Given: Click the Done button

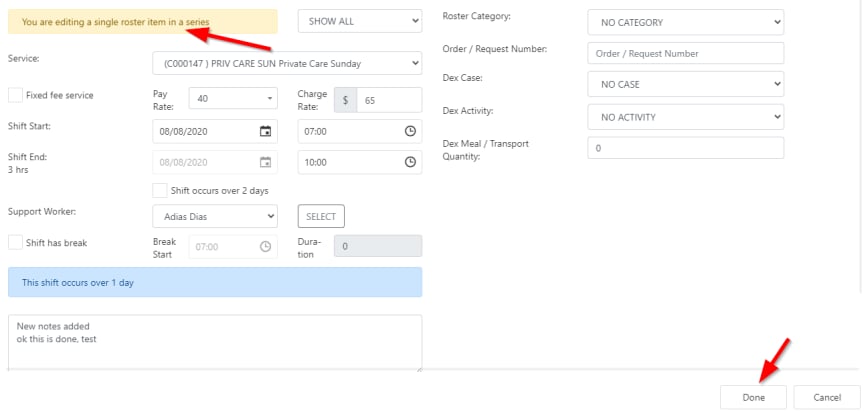Looking at the screenshot, I should [753, 397].
